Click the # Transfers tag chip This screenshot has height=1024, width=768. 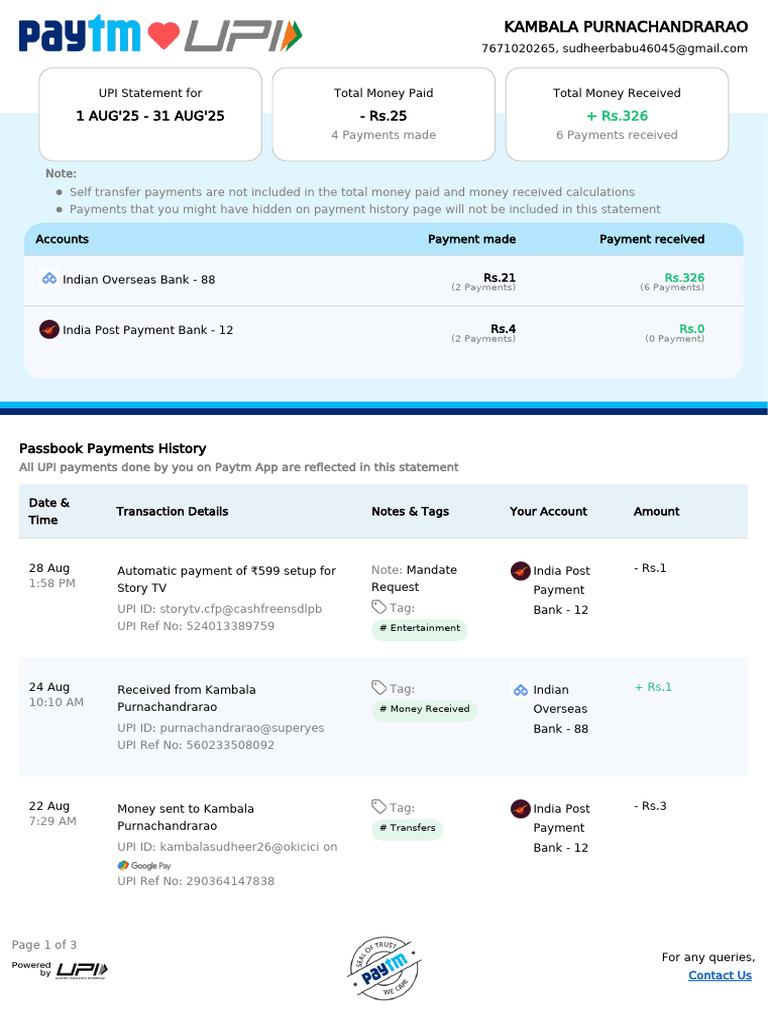coord(406,828)
